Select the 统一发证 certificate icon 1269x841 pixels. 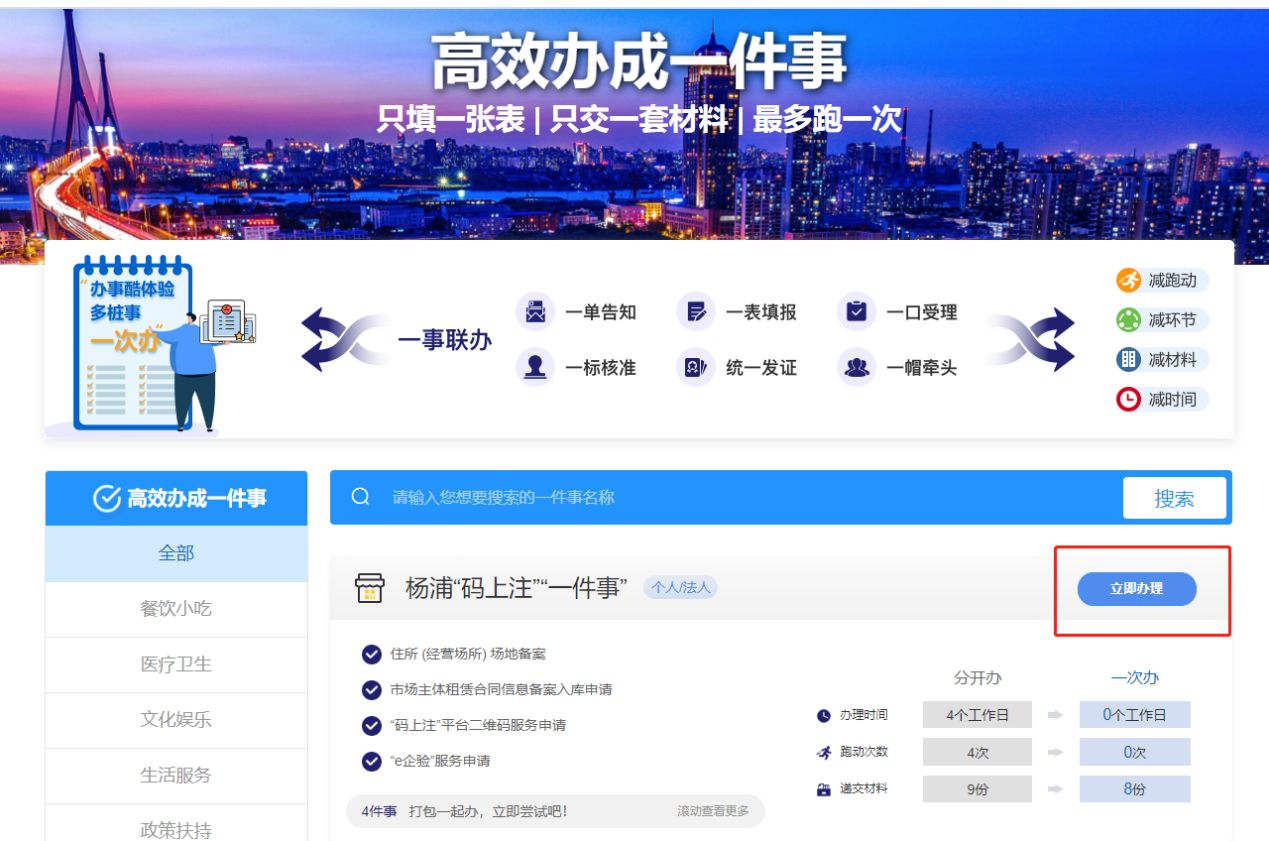697,366
